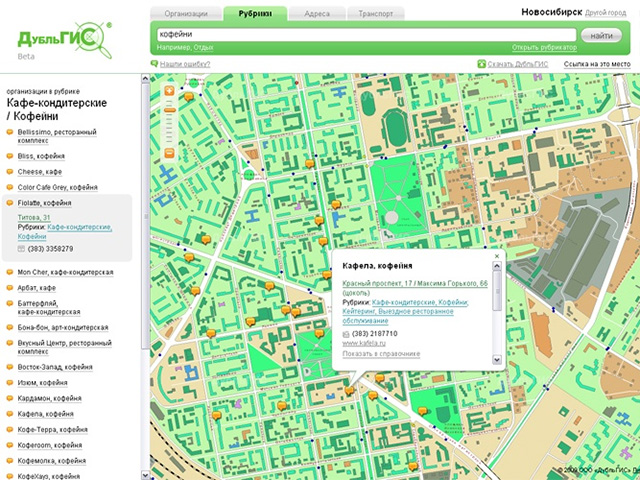Click marker icon beside Арбат, кафе
This screenshot has width=640, height=480.
pyautogui.click(x=9, y=288)
